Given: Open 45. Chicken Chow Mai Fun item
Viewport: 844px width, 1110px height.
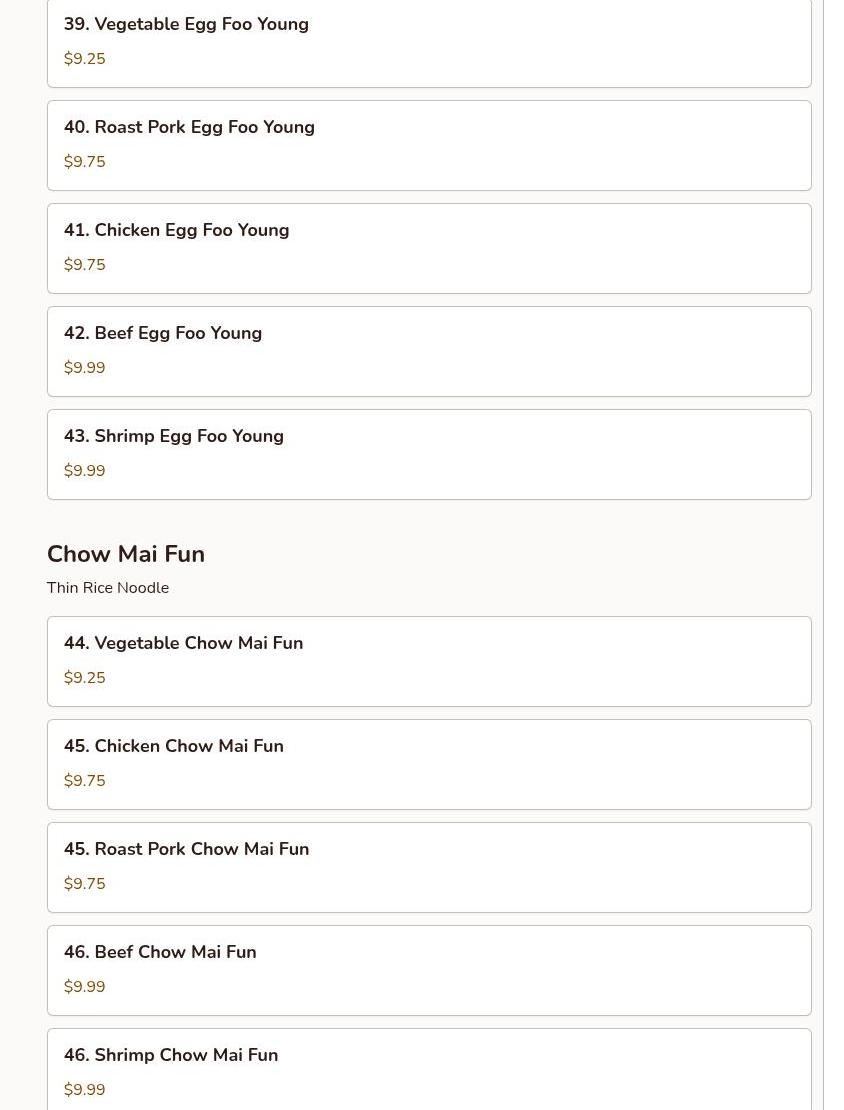Looking at the screenshot, I should (x=174, y=746).
